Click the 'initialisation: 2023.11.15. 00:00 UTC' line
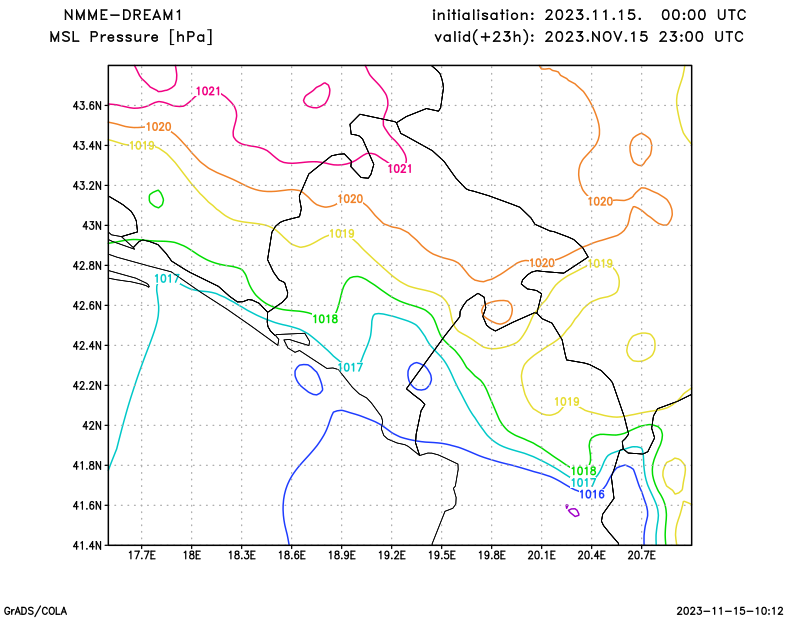800x618 pixels. (589, 15)
